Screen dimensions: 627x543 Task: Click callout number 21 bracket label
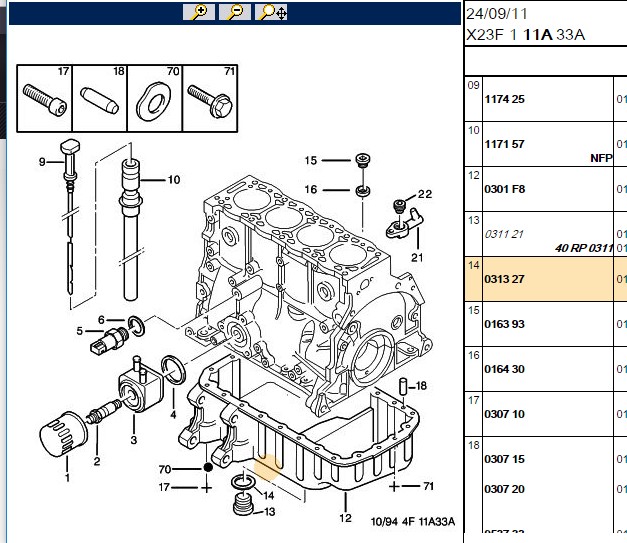point(417,258)
